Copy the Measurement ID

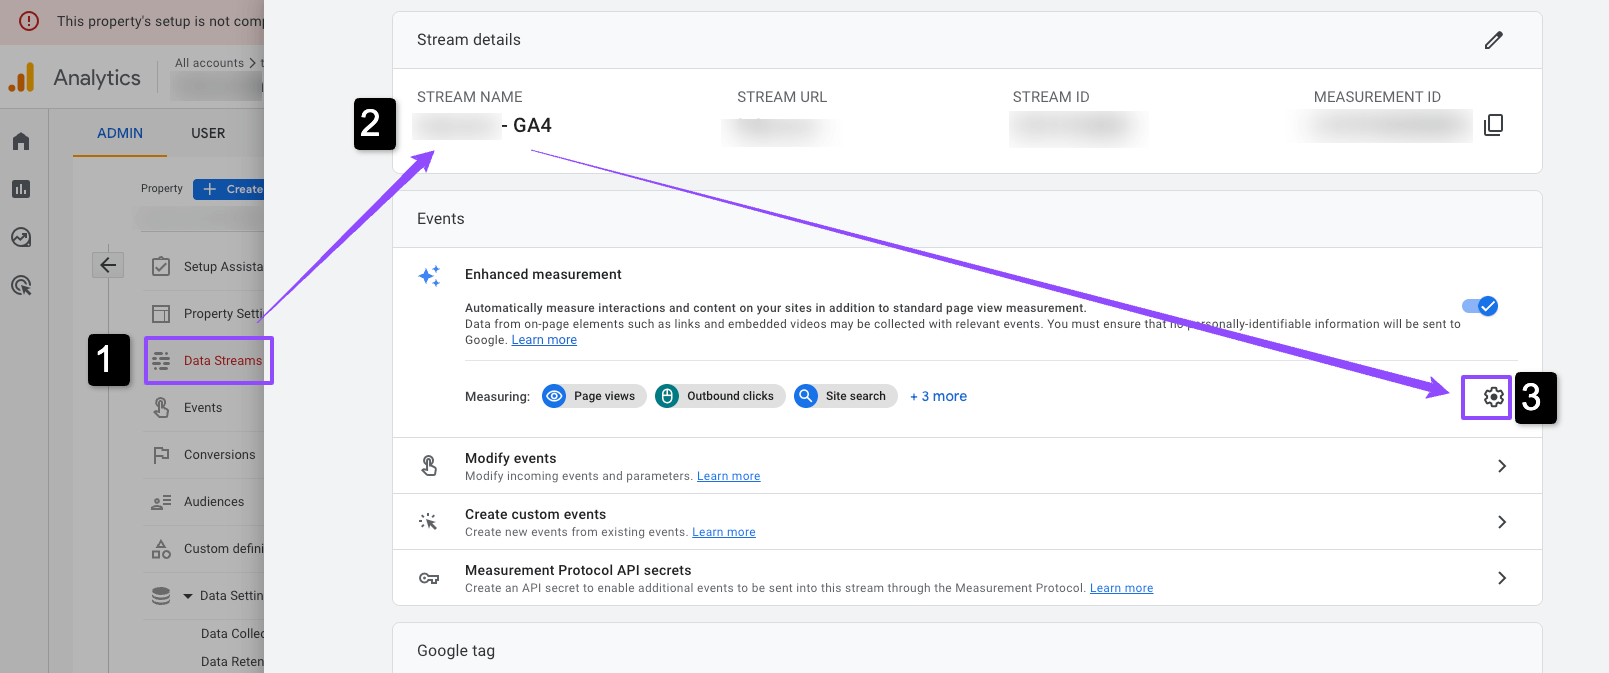1493,125
